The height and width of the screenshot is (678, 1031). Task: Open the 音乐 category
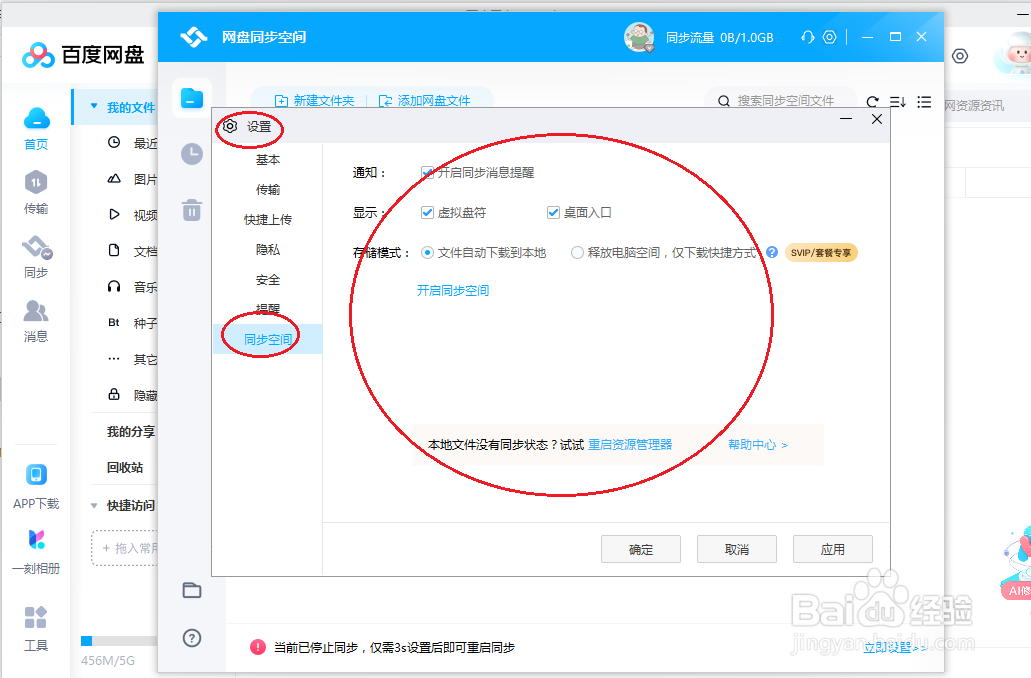(132, 287)
